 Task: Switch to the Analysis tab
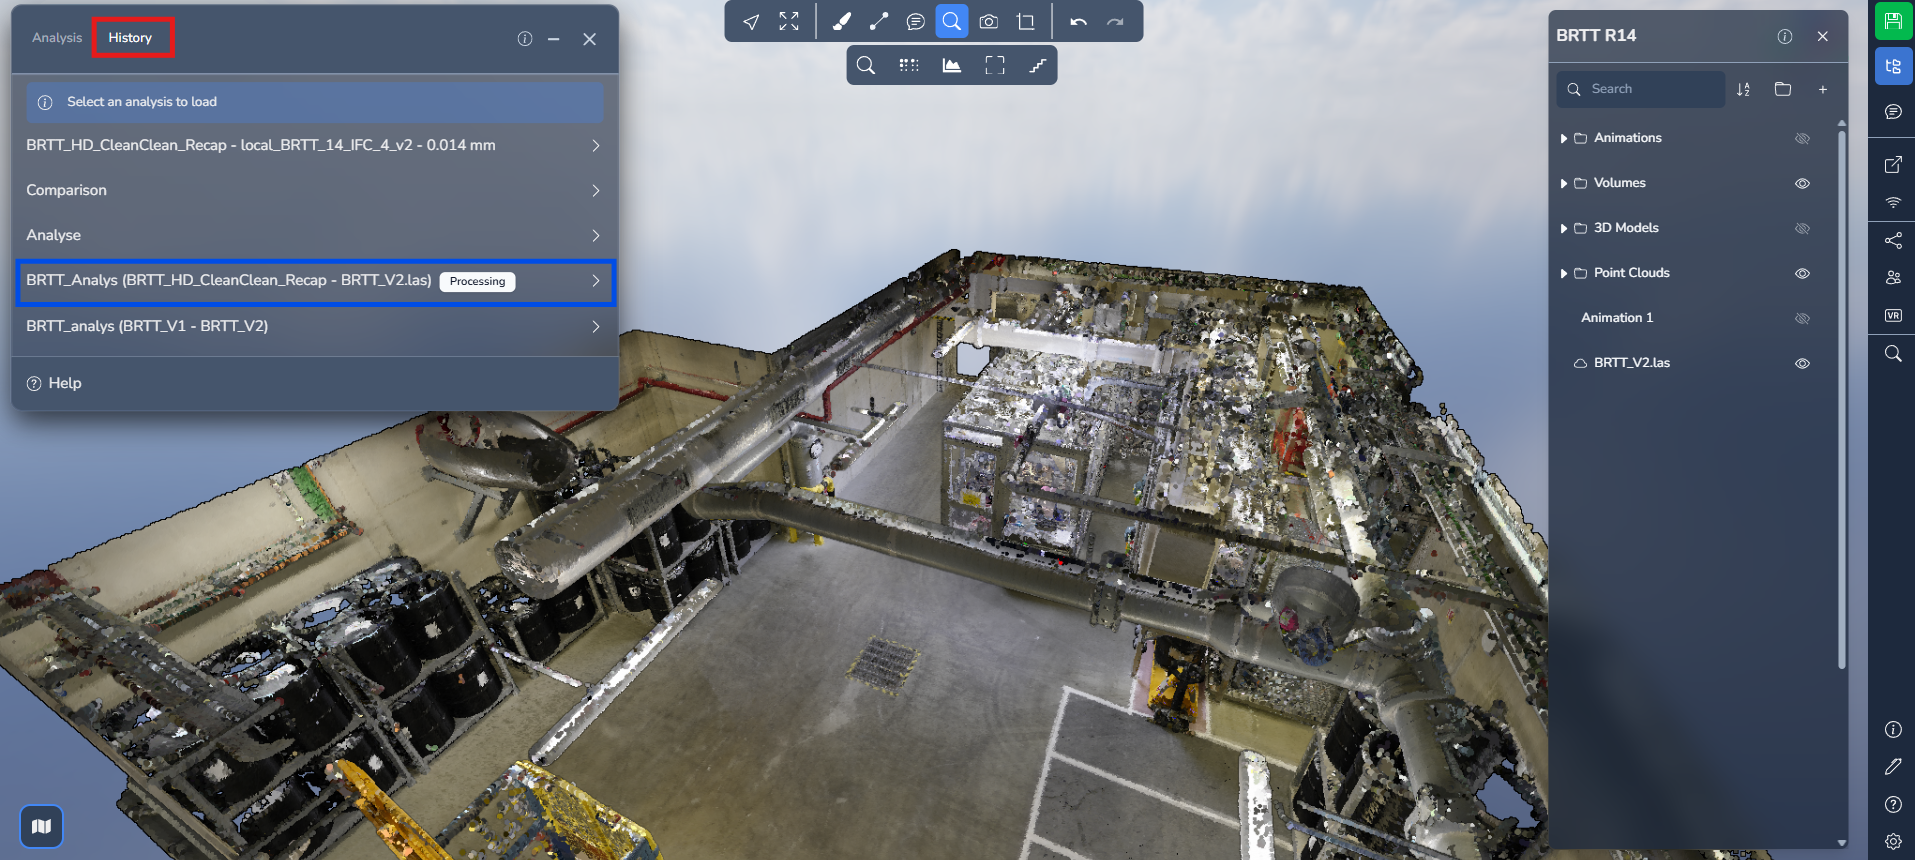57,38
